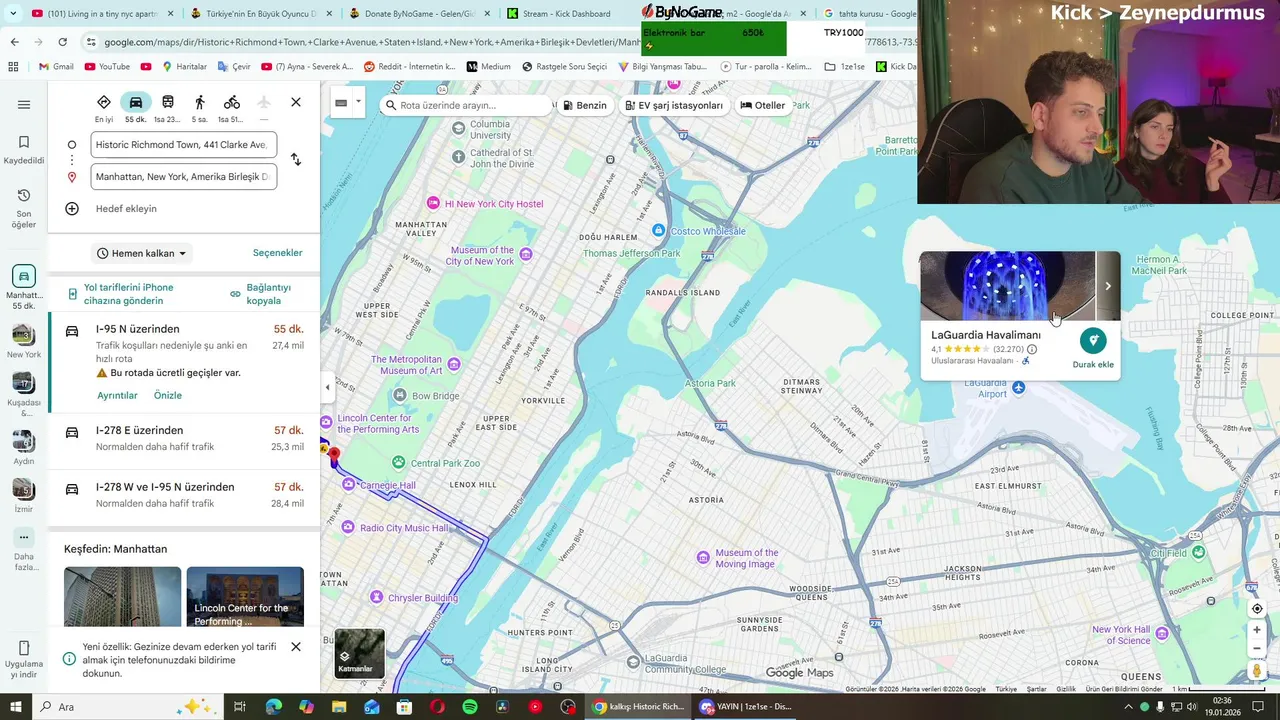Show next photo on LaGuardia card
The width and height of the screenshot is (1280, 720).
tap(1108, 286)
